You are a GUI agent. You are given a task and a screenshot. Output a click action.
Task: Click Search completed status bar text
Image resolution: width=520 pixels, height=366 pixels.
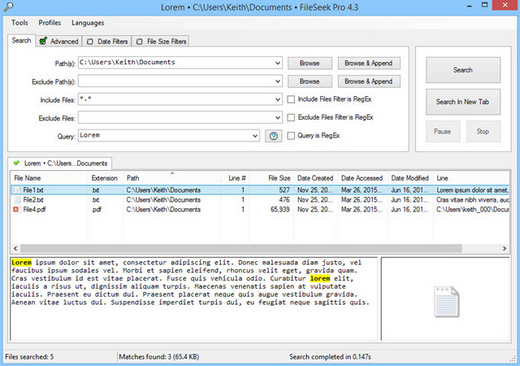click(x=330, y=357)
